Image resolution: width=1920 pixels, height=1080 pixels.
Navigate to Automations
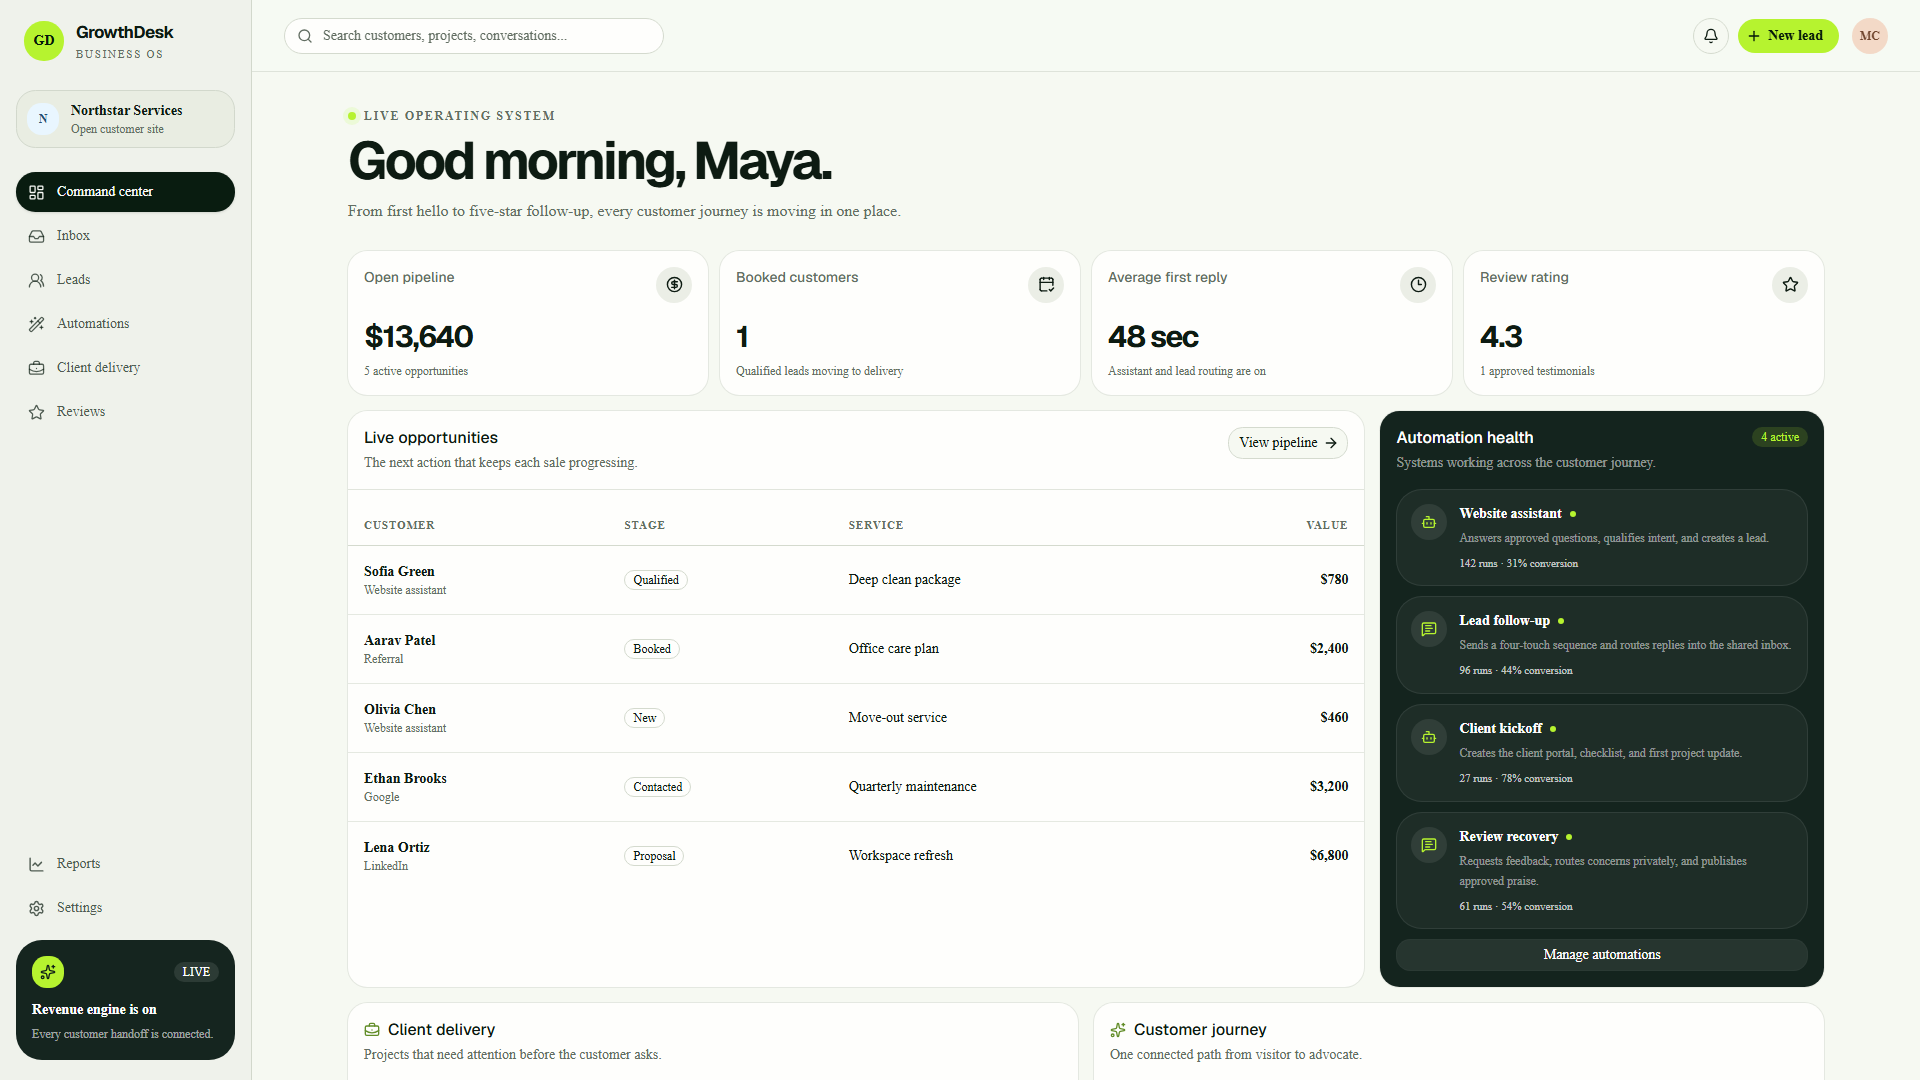coord(125,324)
